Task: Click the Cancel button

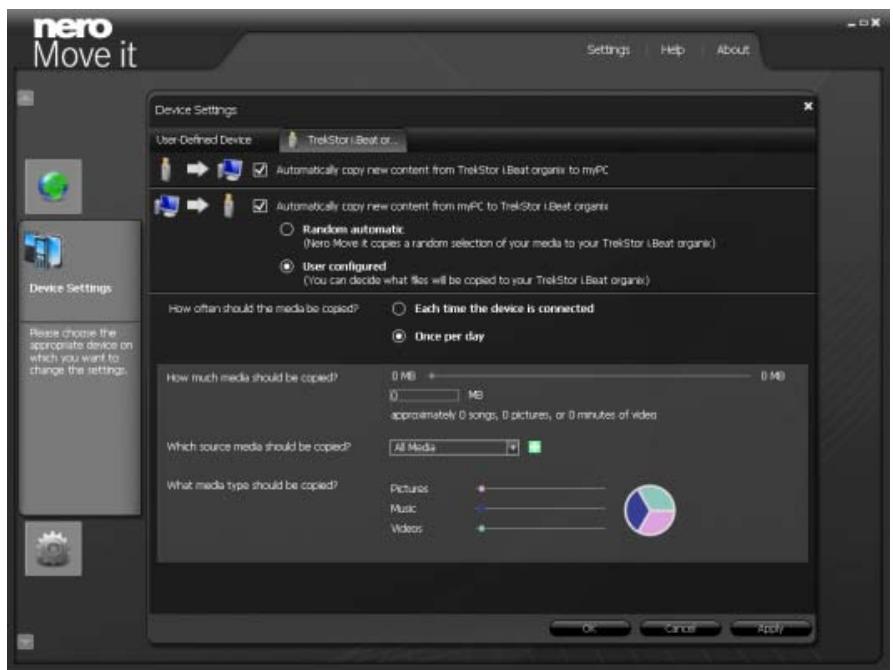Action: click(x=680, y=628)
